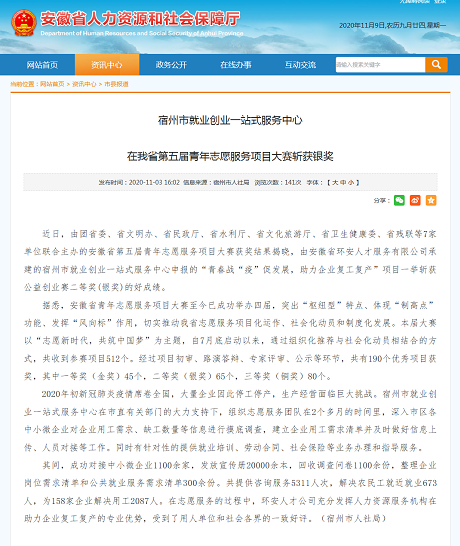460x546 pixels.
Task: Click the paragraph beginning 近日，由团省委
Action: 230,260
